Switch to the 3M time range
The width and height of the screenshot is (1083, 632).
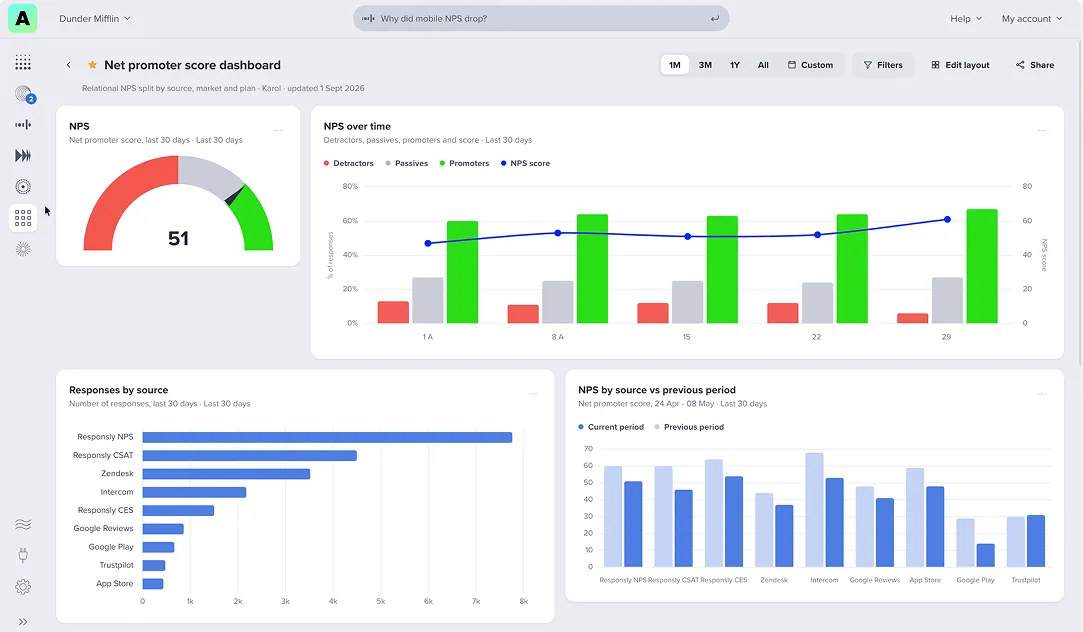pos(705,65)
